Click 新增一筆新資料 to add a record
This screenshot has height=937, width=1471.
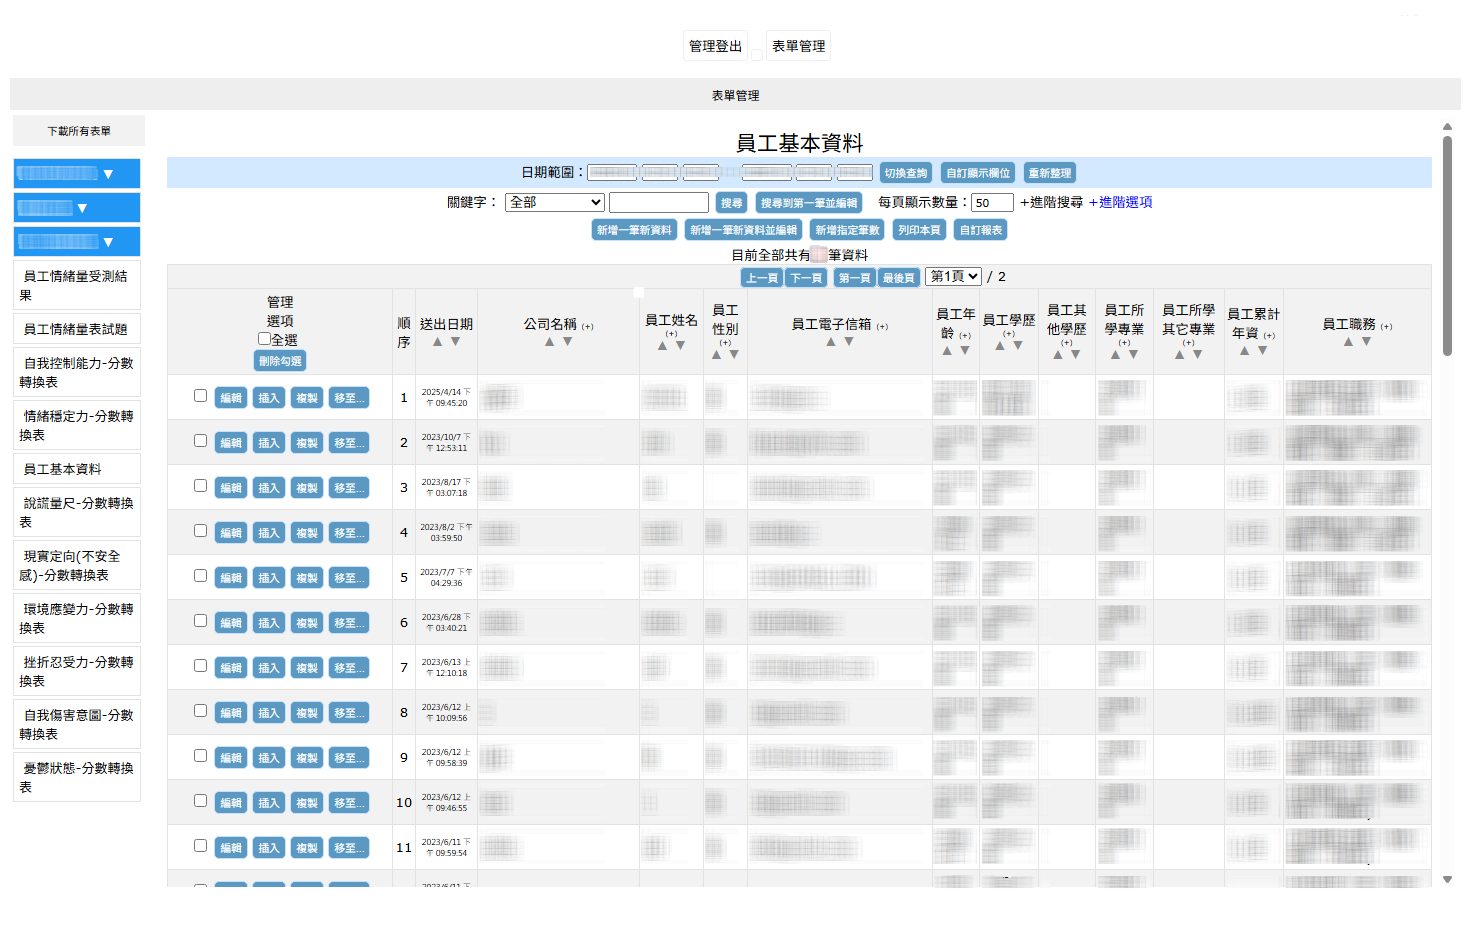[x=634, y=230]
